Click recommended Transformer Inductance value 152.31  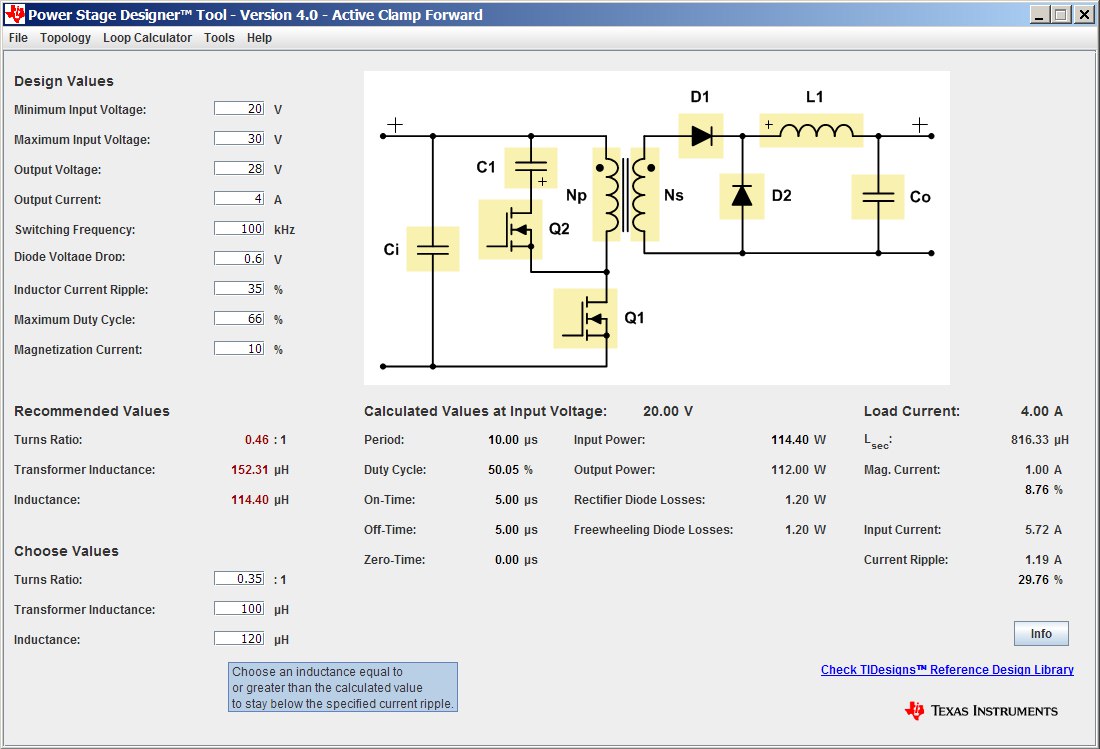[x=250, y=470]
